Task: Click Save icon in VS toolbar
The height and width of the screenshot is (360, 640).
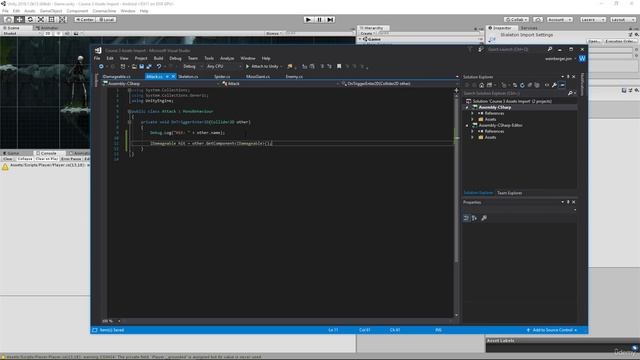Action: coord(142,66)
